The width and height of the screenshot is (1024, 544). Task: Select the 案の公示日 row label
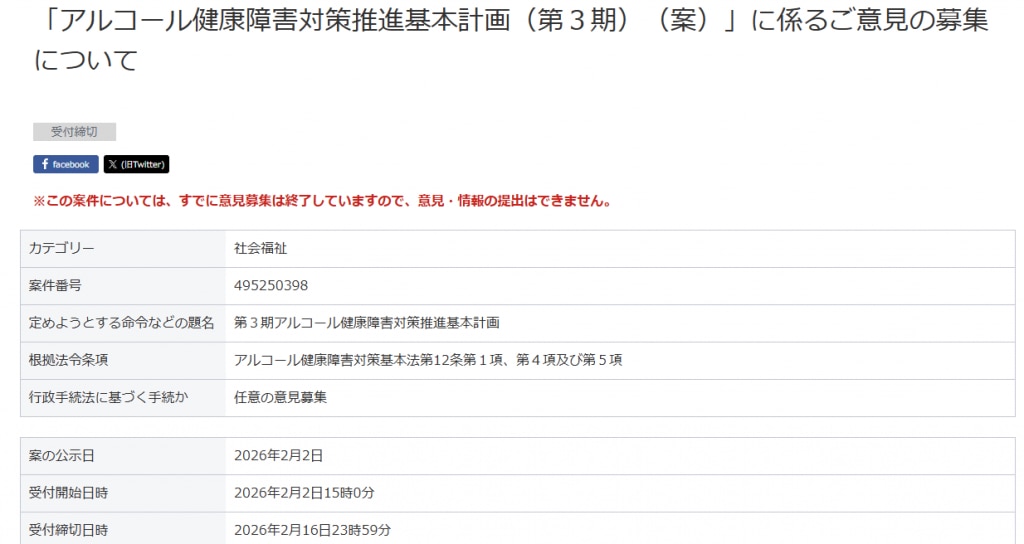[x=62, y=455]
